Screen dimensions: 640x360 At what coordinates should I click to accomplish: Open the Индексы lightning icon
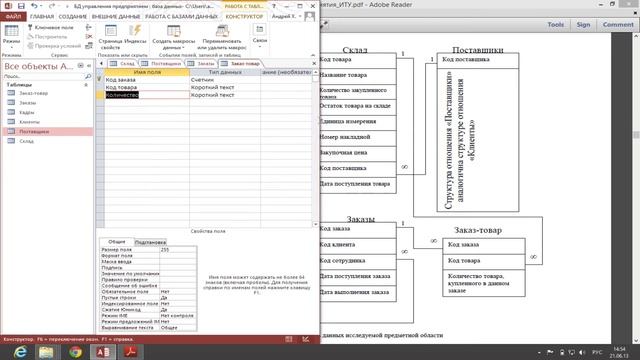pyautogui.click(x=135, y=31)
